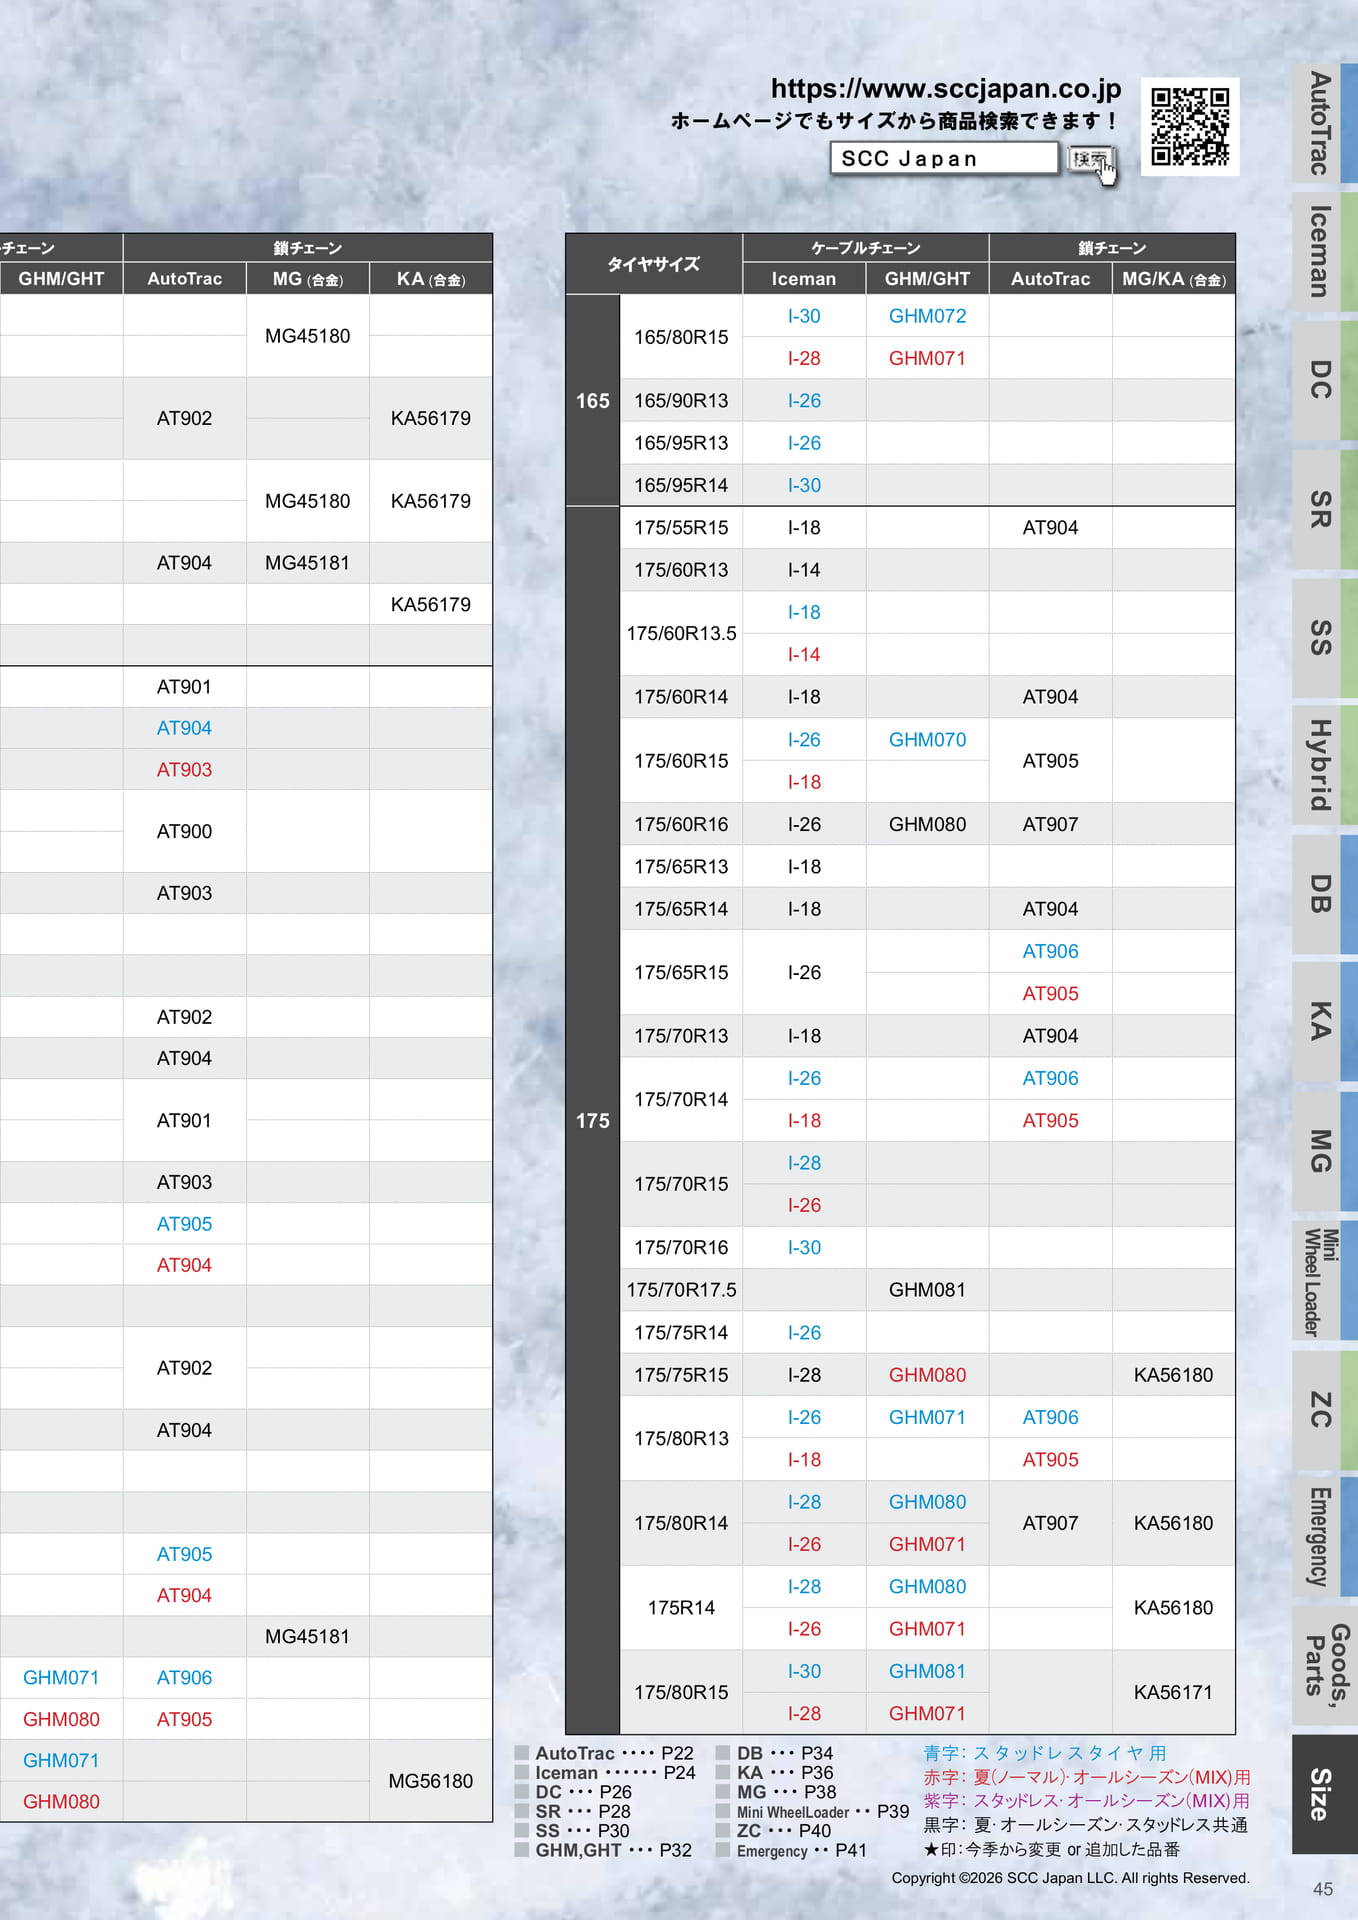Click the AT900 cell in left table
This screenshot has width=1358, height=1920.
pyautogui.click(x=184, y=831)
